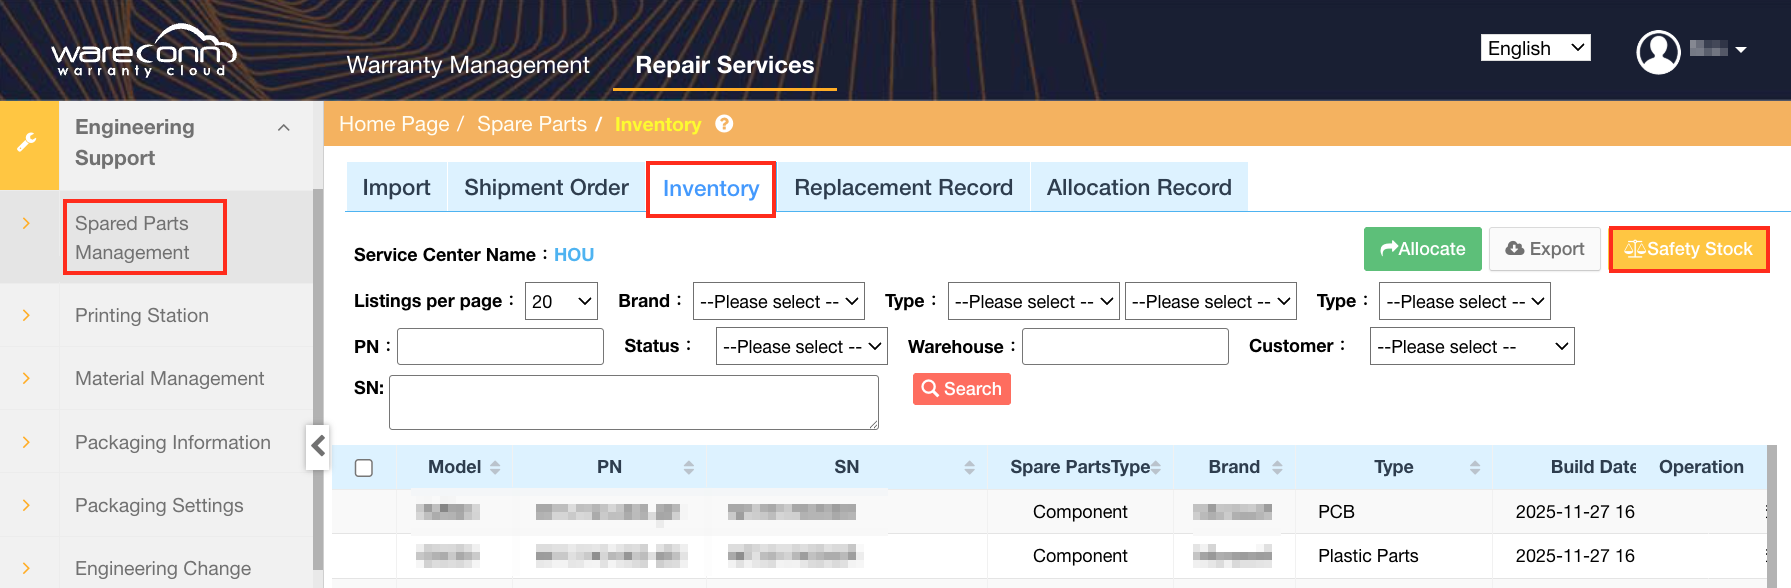Collapse sidebar with left arrow handle
Image resolution: width=1791 pixels, height=588 pixels.
point(318,446)
